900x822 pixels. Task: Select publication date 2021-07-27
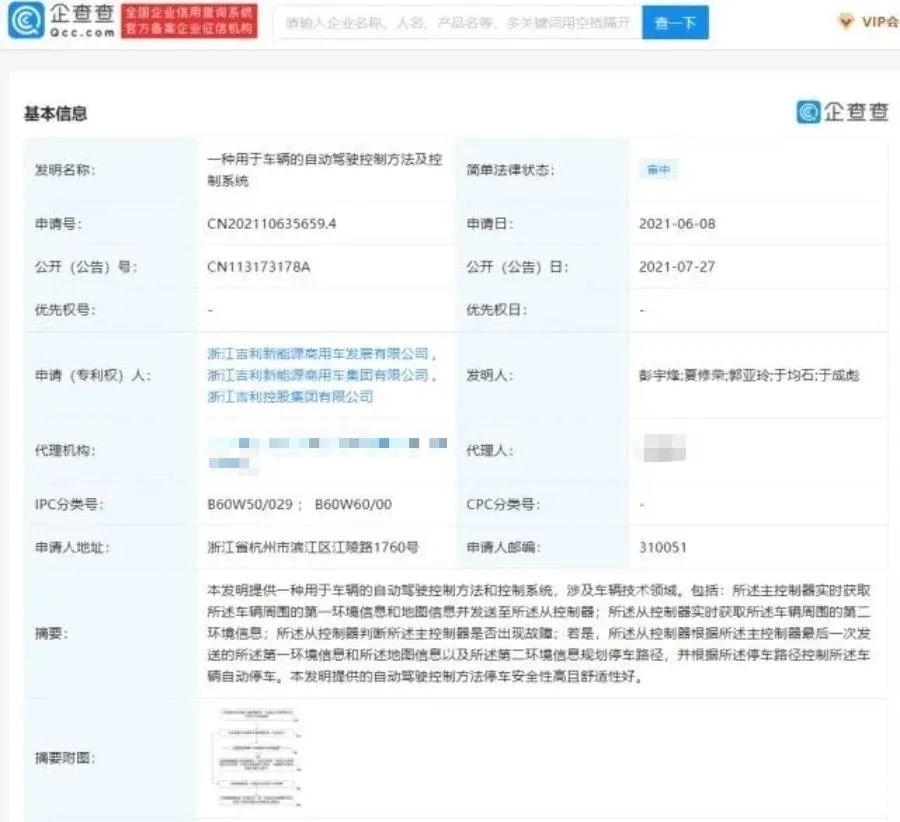coord(677,267)
